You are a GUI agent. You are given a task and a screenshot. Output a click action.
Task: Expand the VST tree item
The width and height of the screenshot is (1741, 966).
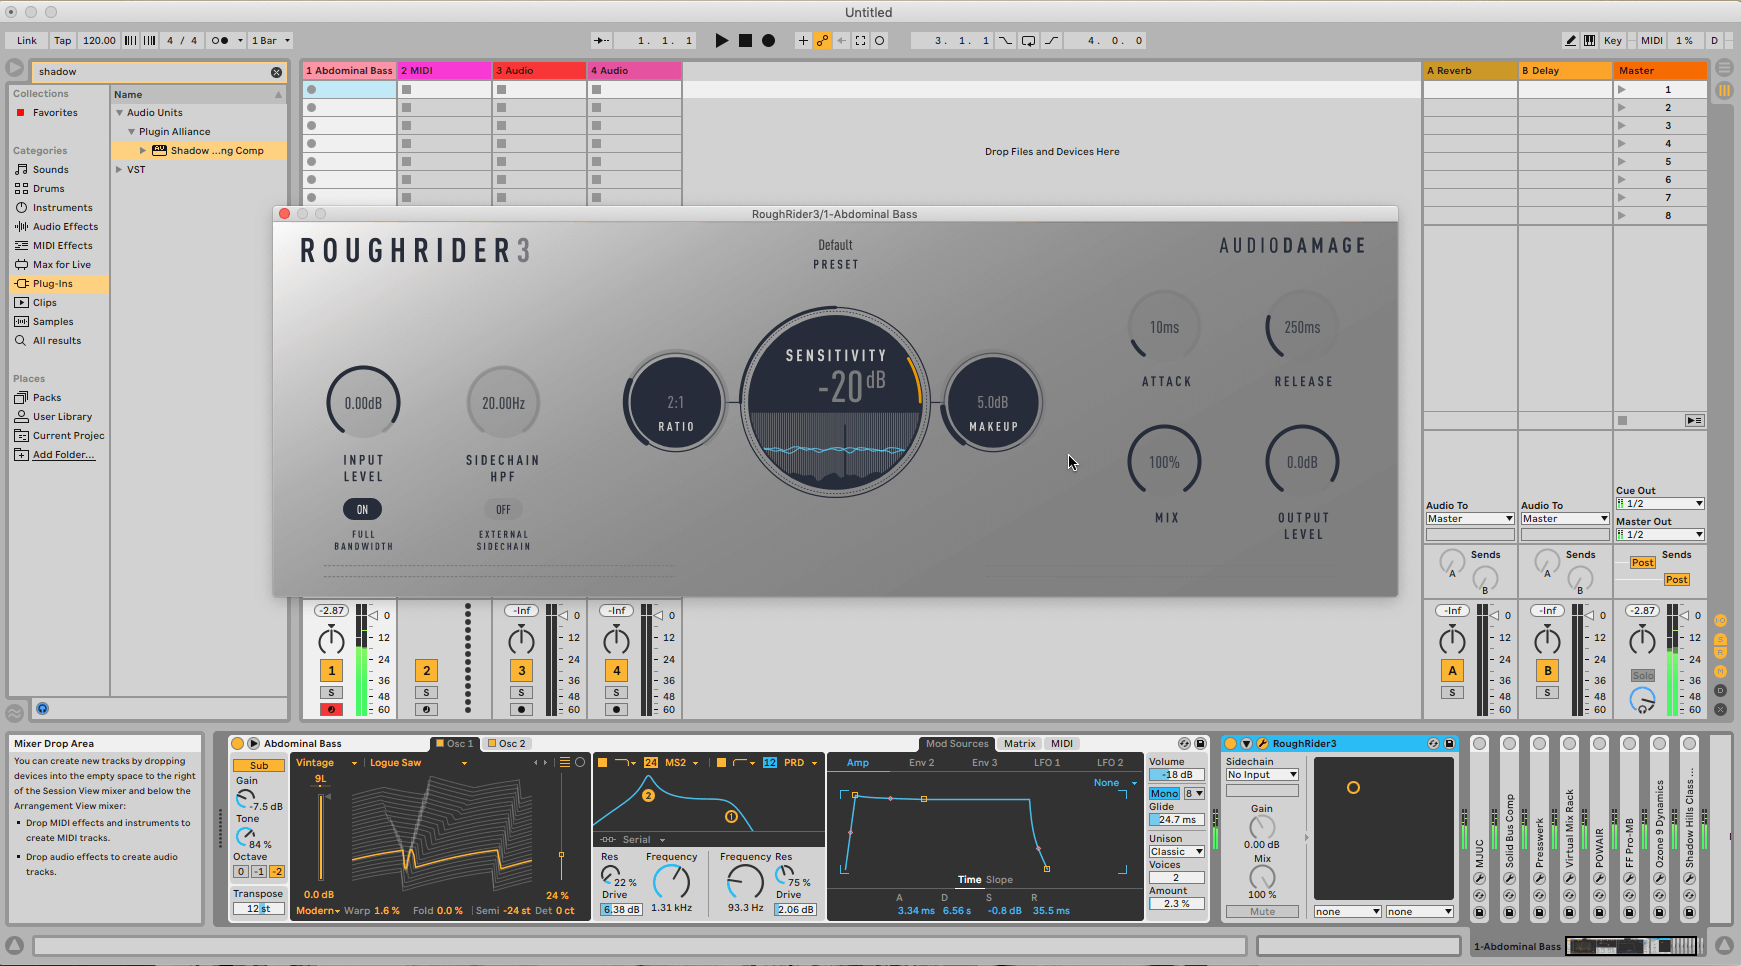(x=119, y=170)
